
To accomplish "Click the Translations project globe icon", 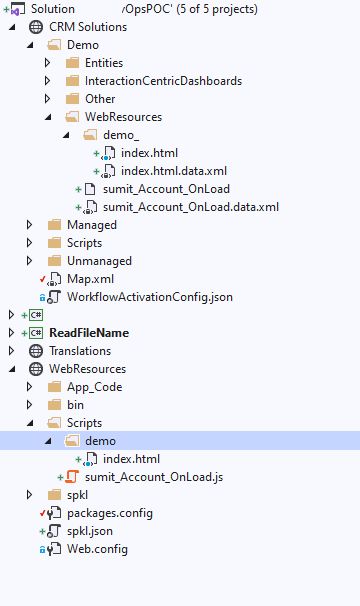I will [36, 351].
